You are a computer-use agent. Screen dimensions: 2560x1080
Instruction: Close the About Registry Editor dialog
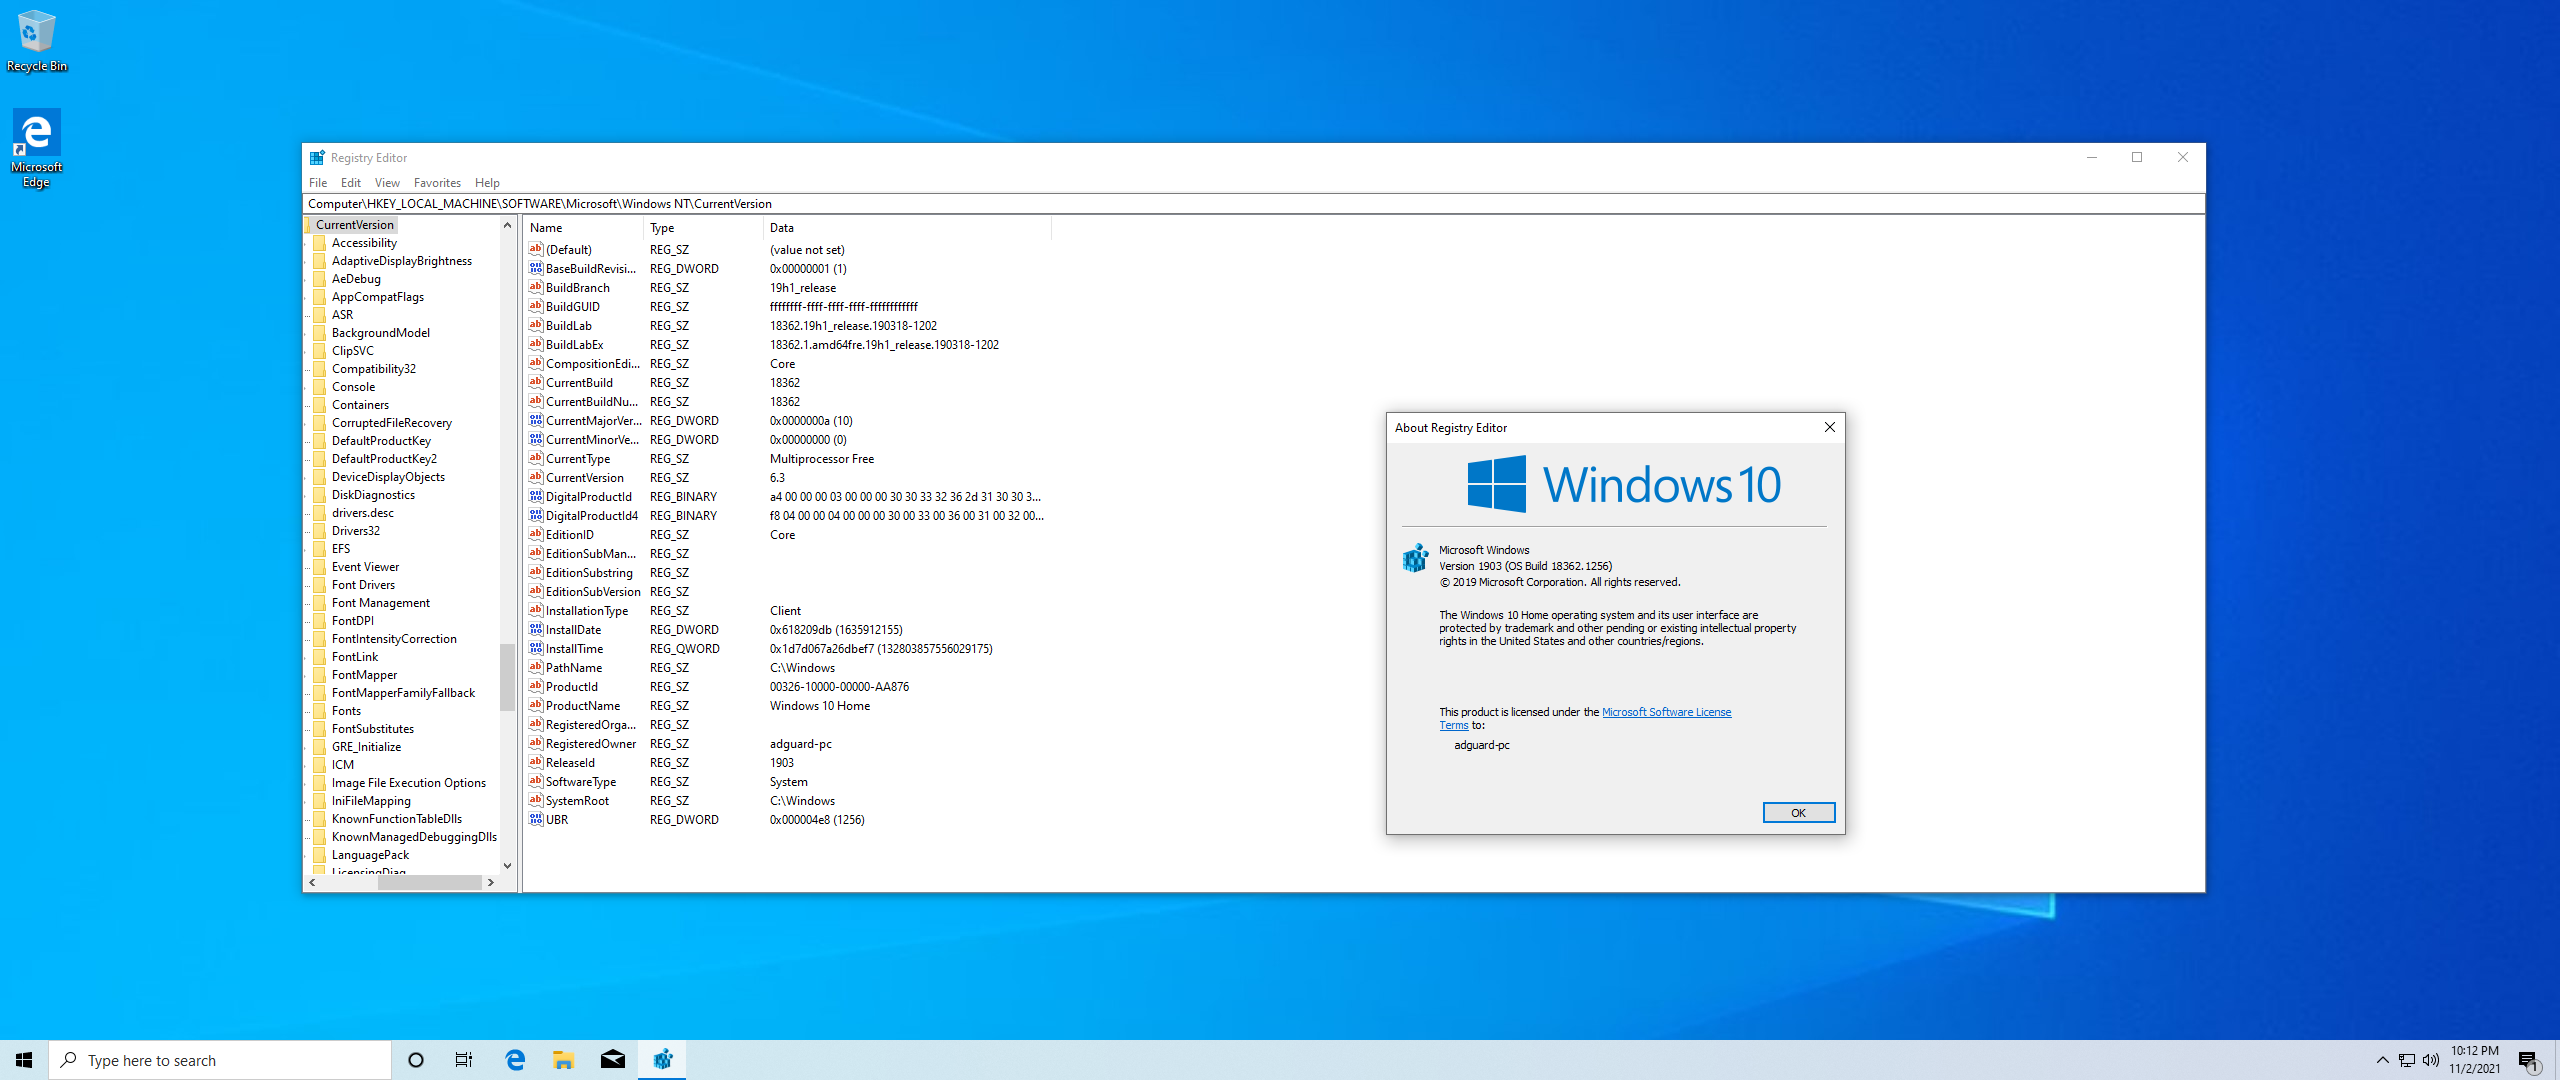click(x=1829, y=427)
